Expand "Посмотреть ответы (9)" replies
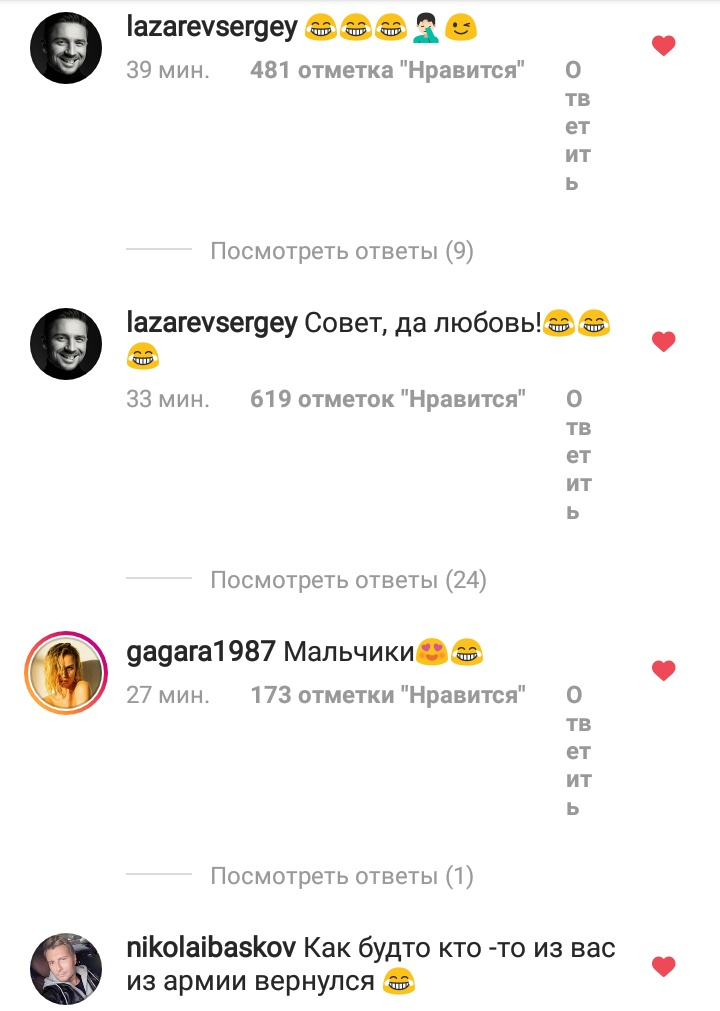This screenshot has height=1011, width=720. pyautogui.click(x=342, y=251)
